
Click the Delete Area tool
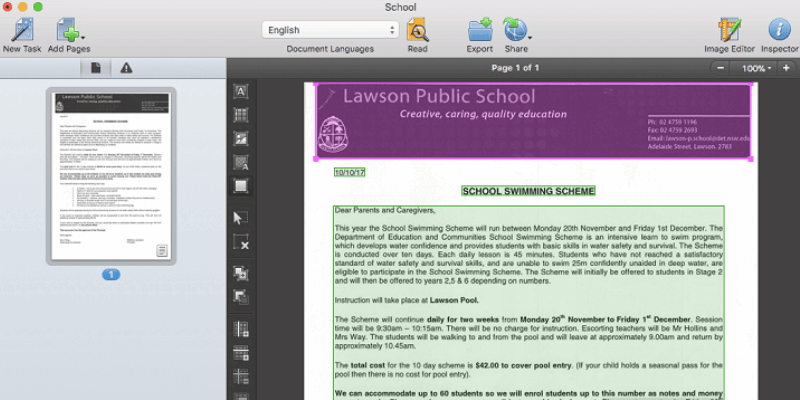click(241, 242)
